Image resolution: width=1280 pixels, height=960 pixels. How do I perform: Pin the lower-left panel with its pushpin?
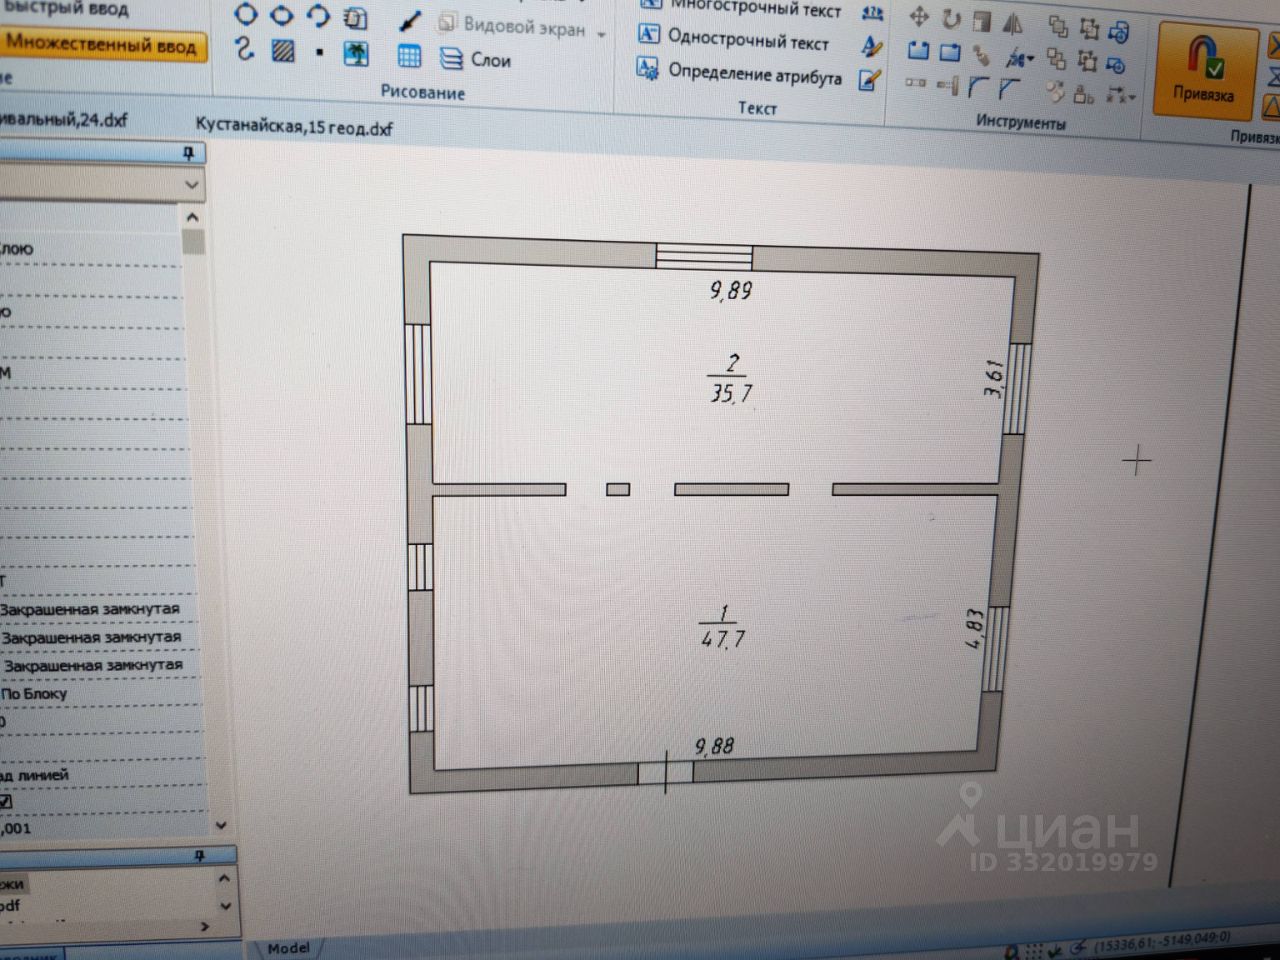click(x=199, y=856)
